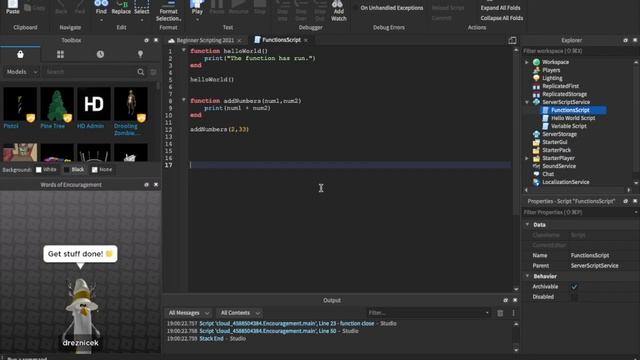The width and height of the screenshot is (640, 360).
Task: Collapse the Data properties section
Action: pos(527,224)
